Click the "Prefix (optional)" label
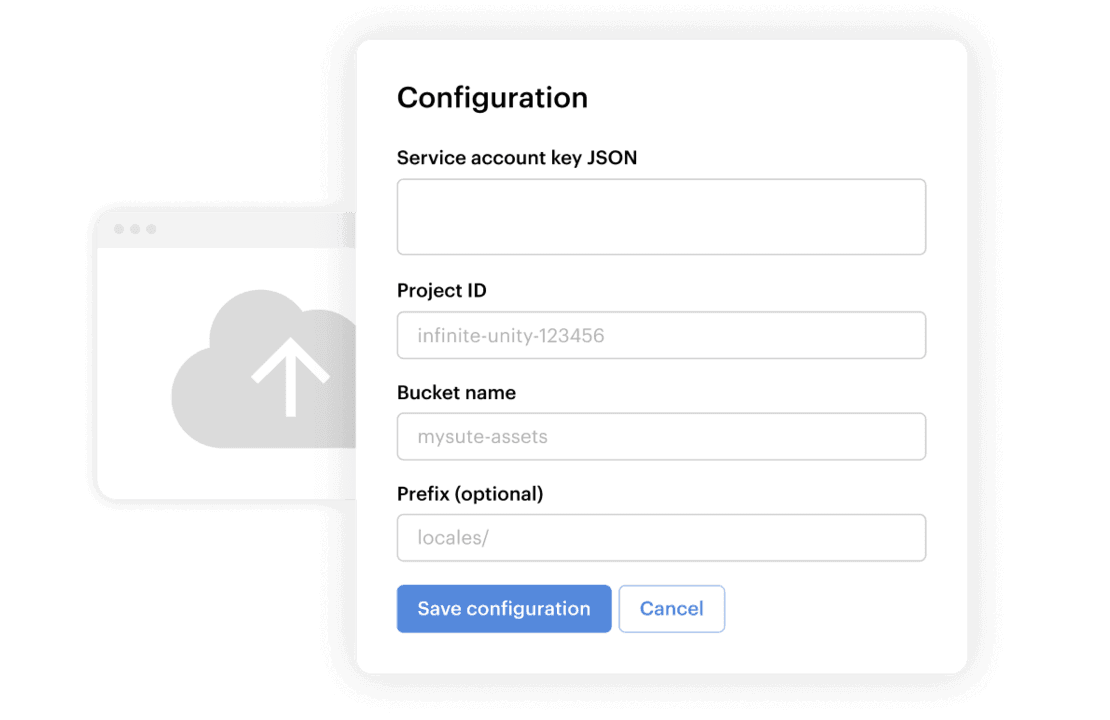This screenshot has width=1110, height=720. click(469, 494)
